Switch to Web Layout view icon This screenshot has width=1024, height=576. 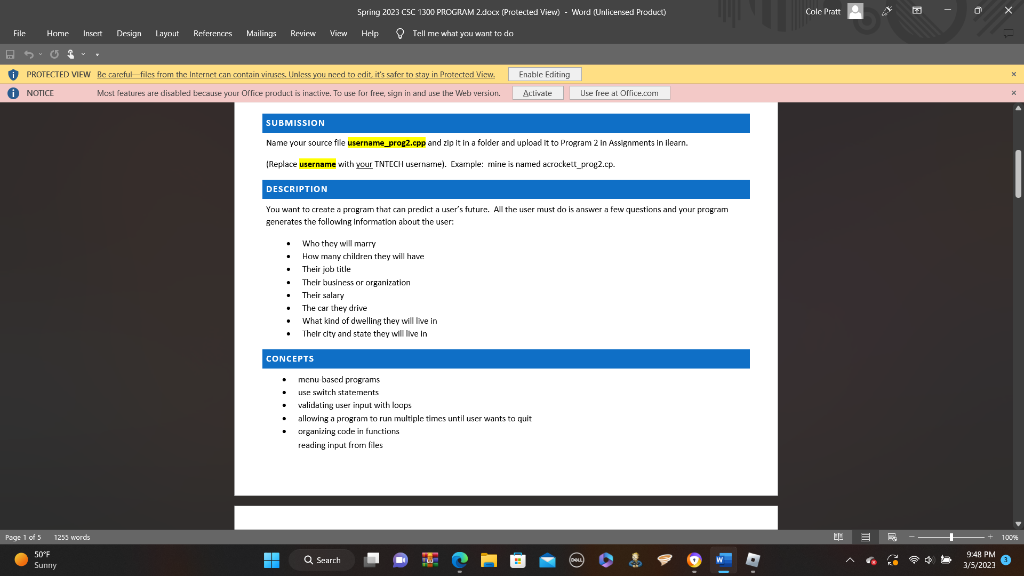pyautogui.click(x=892, y=537)
